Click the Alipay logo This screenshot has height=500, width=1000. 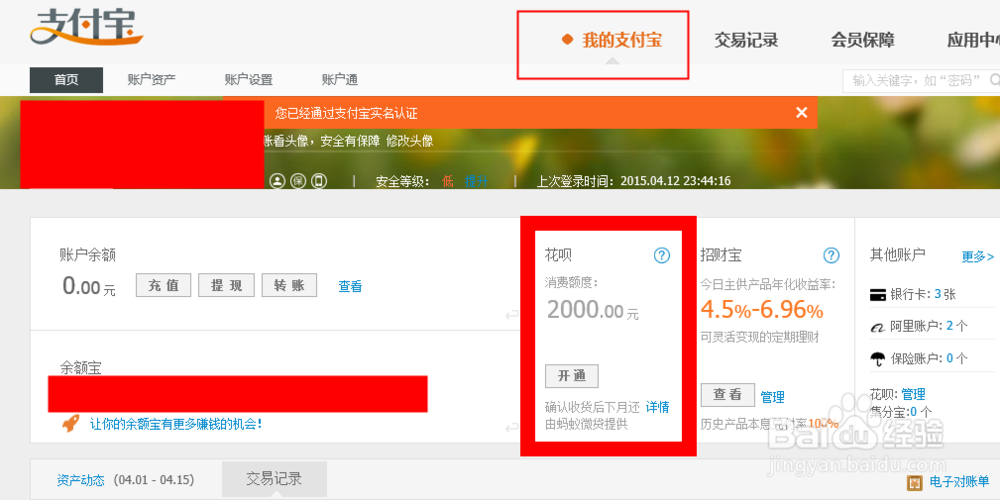pos(86,27)
